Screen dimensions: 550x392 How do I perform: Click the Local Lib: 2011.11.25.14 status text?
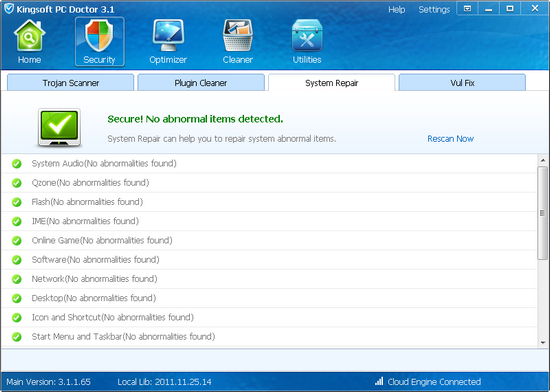coord(165,382)
